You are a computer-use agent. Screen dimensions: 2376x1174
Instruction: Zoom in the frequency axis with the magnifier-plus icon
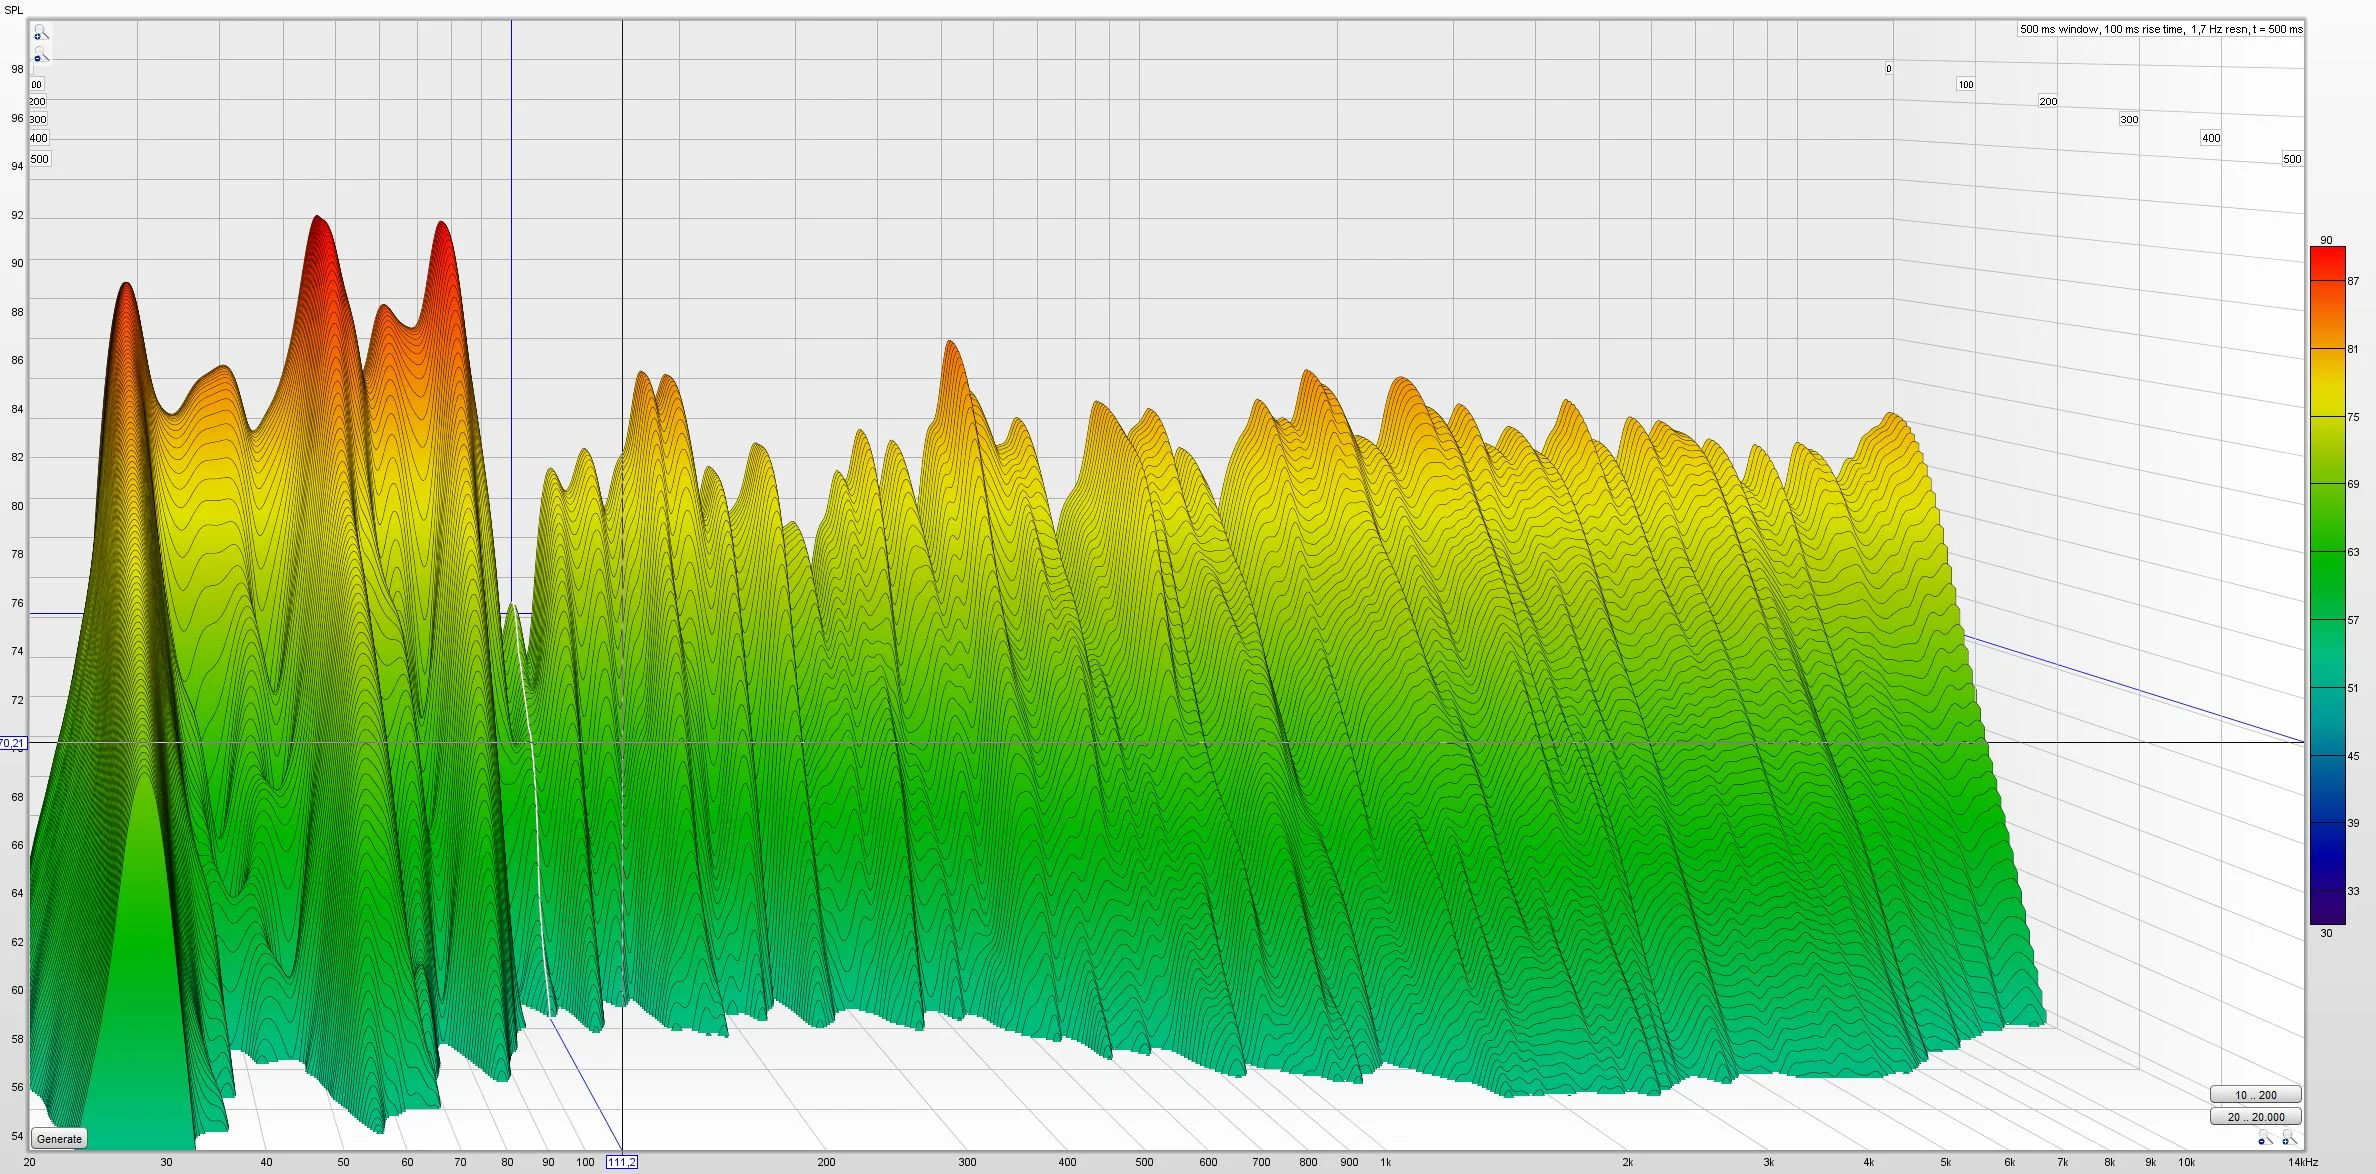[2289, 1139]
